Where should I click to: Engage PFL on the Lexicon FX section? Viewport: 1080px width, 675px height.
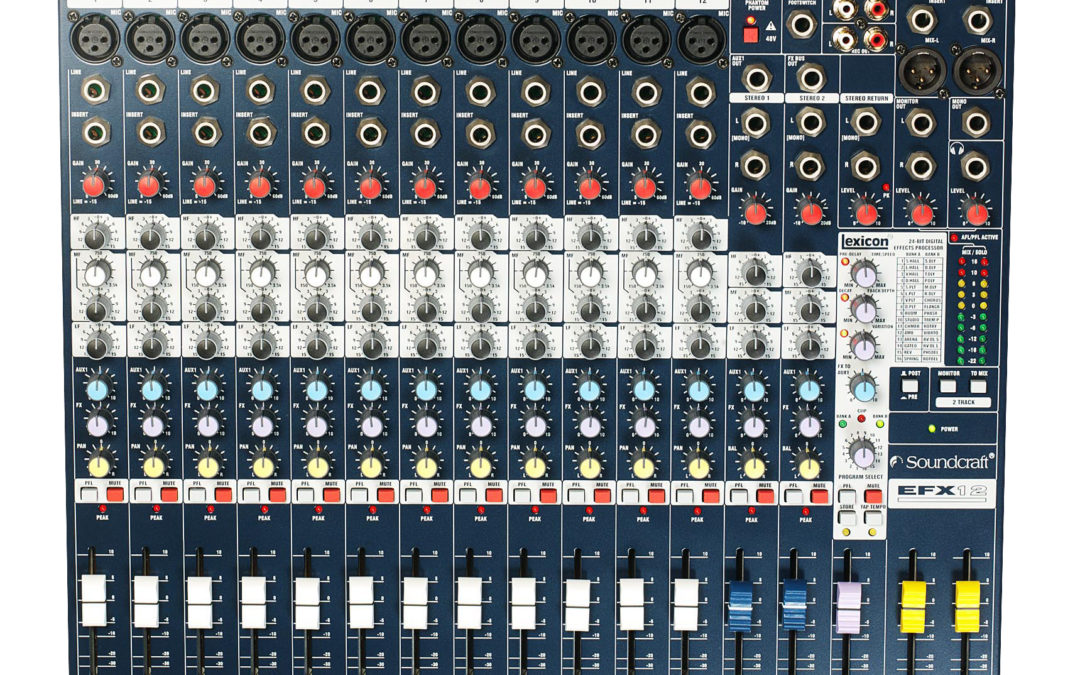pyautogui.click(x=847, y=496)
